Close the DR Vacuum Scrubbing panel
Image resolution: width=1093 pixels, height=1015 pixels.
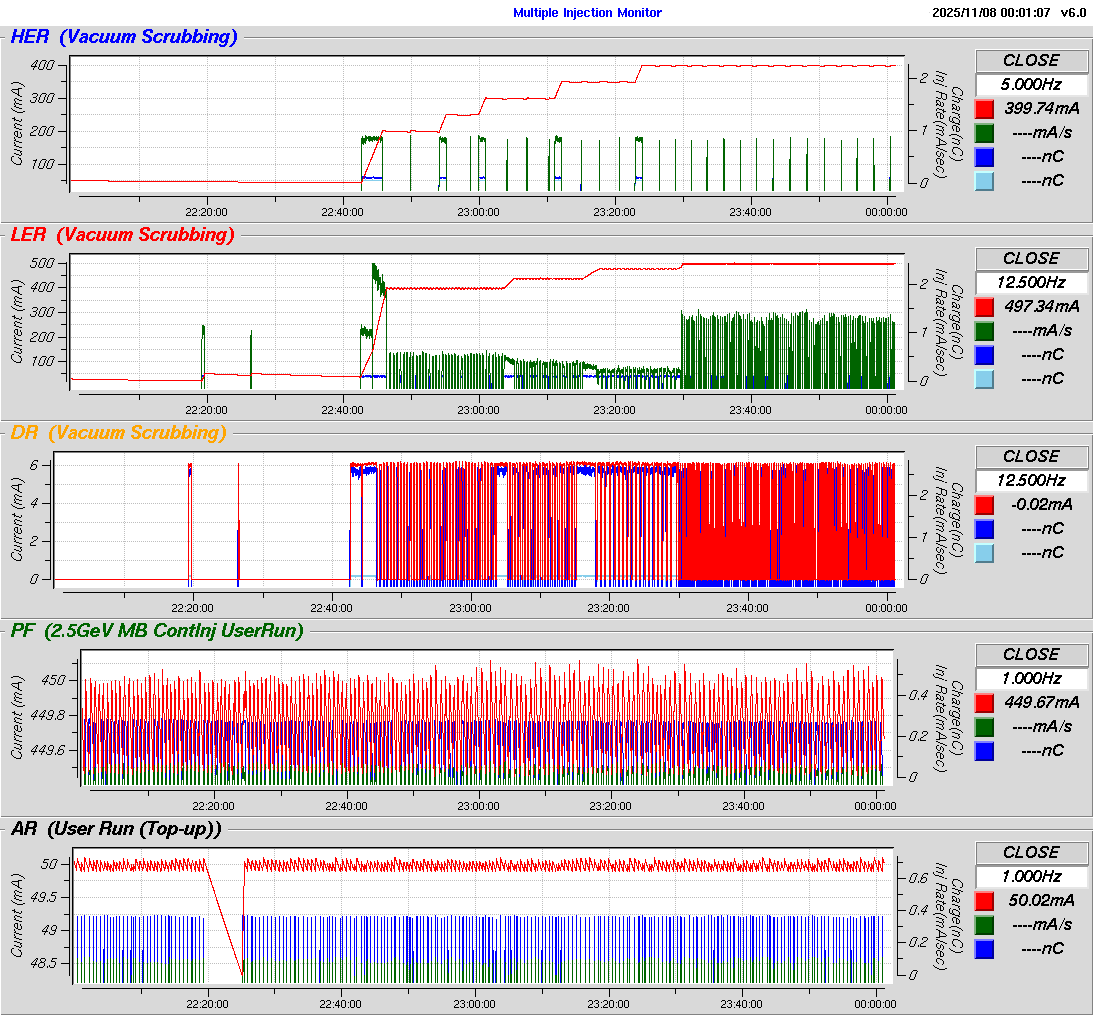click(x=1031, y=456)
